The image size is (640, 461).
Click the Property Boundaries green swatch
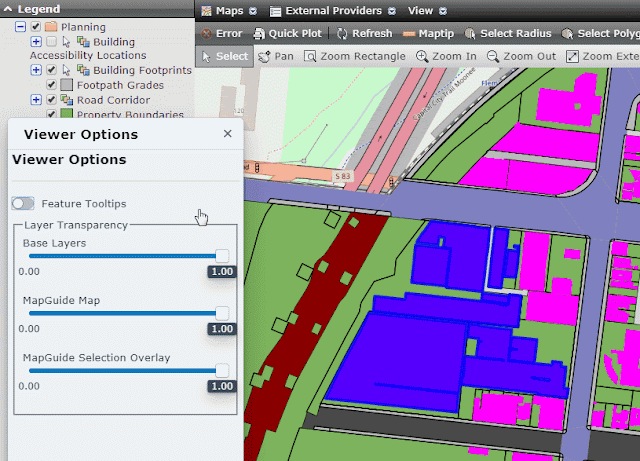67,113
